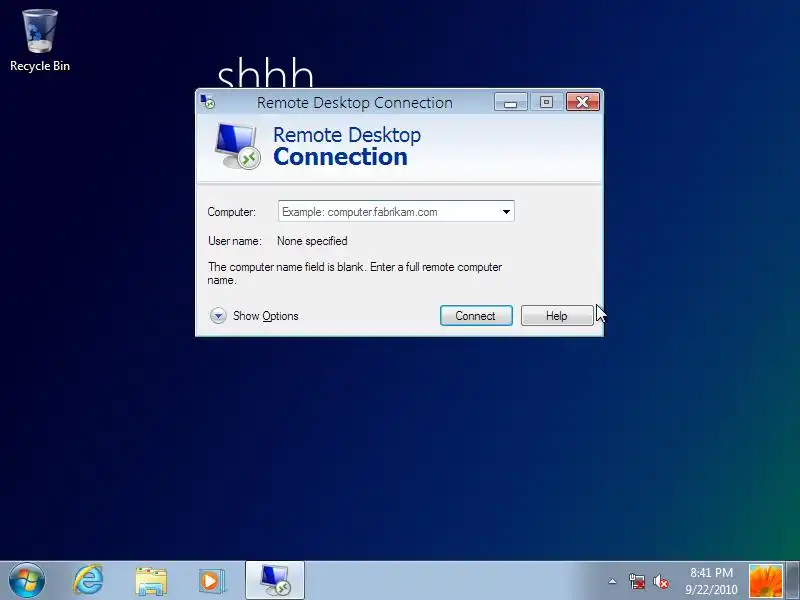
Task: Expand Show Options disclosure arrow
Action: (x=218, y=316)
